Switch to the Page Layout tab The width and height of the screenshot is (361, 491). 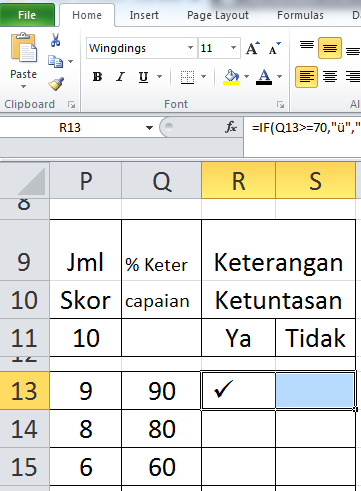click(218, 15)
